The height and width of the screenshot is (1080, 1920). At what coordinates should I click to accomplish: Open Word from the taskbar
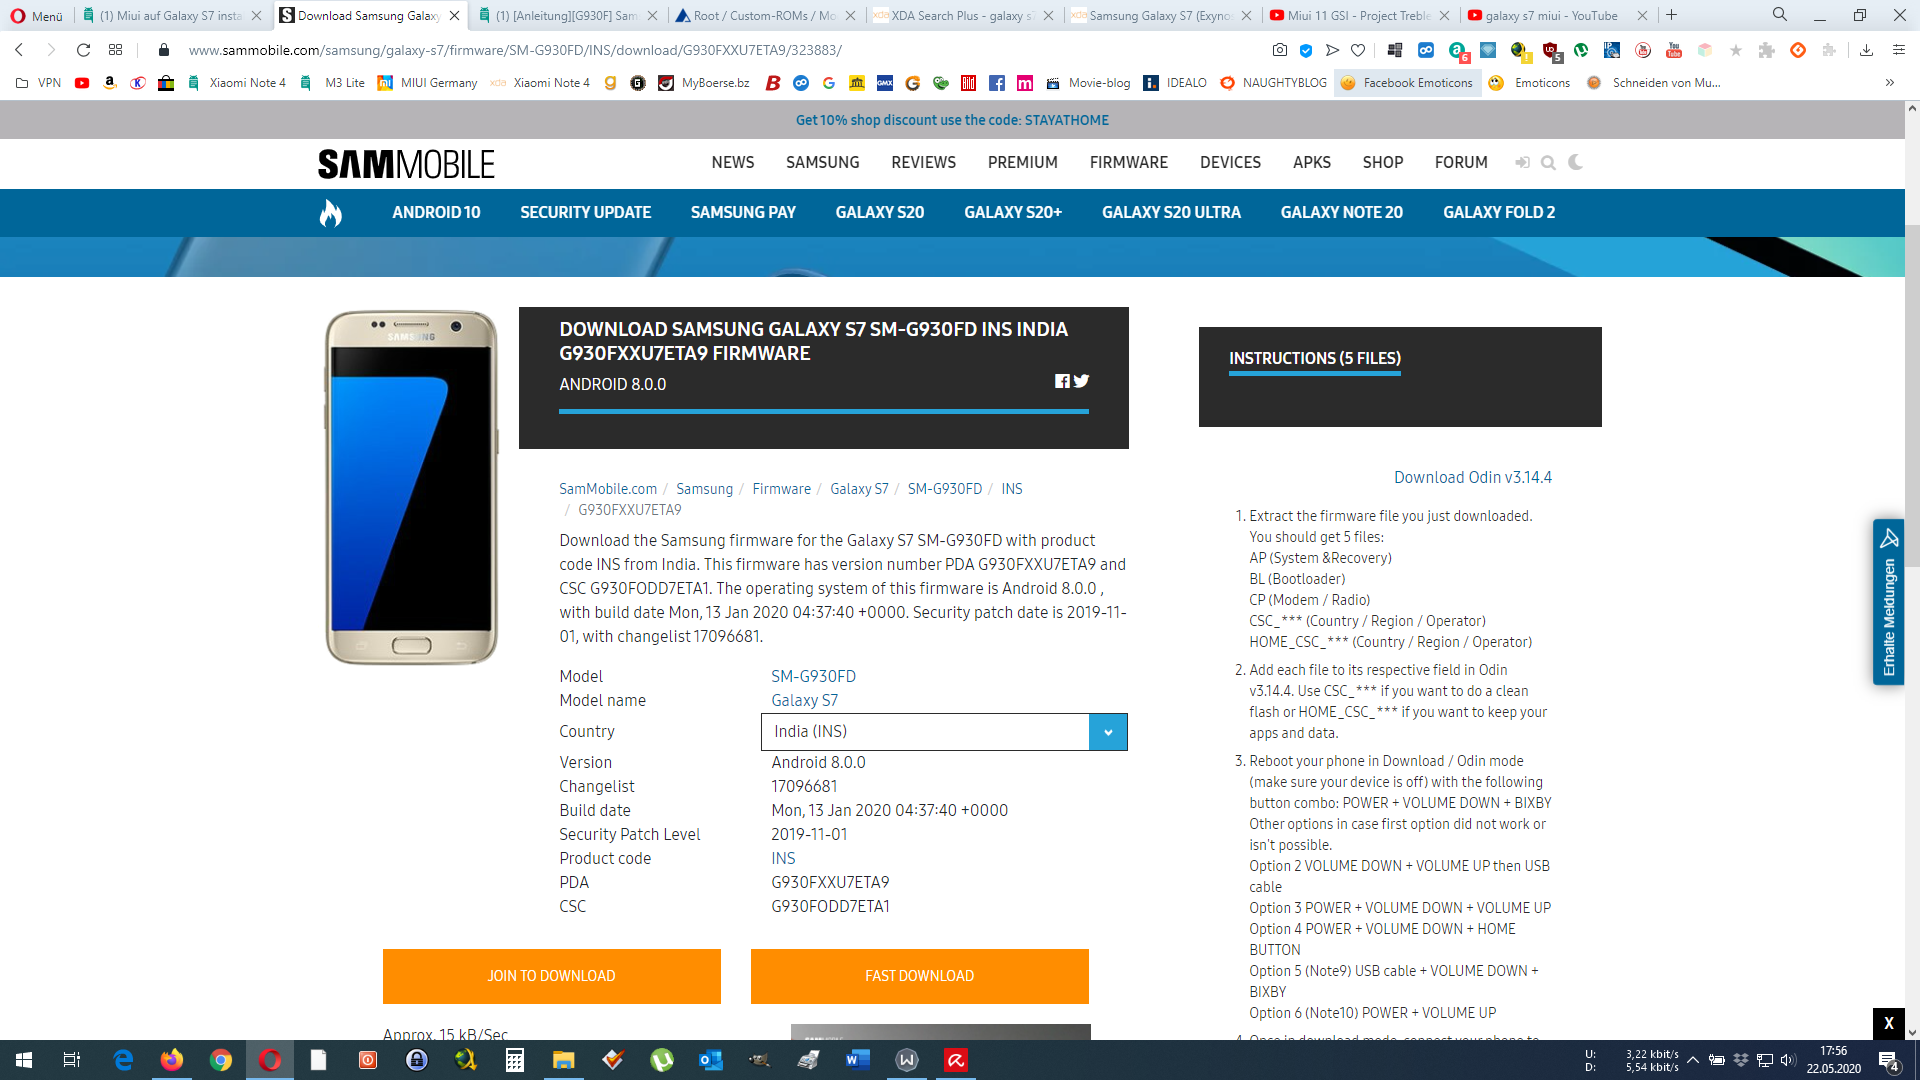coord(858,1060)
